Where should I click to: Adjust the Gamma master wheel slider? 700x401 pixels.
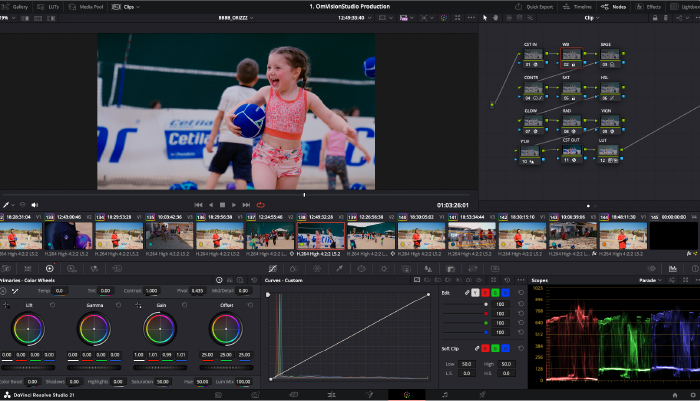94,368
